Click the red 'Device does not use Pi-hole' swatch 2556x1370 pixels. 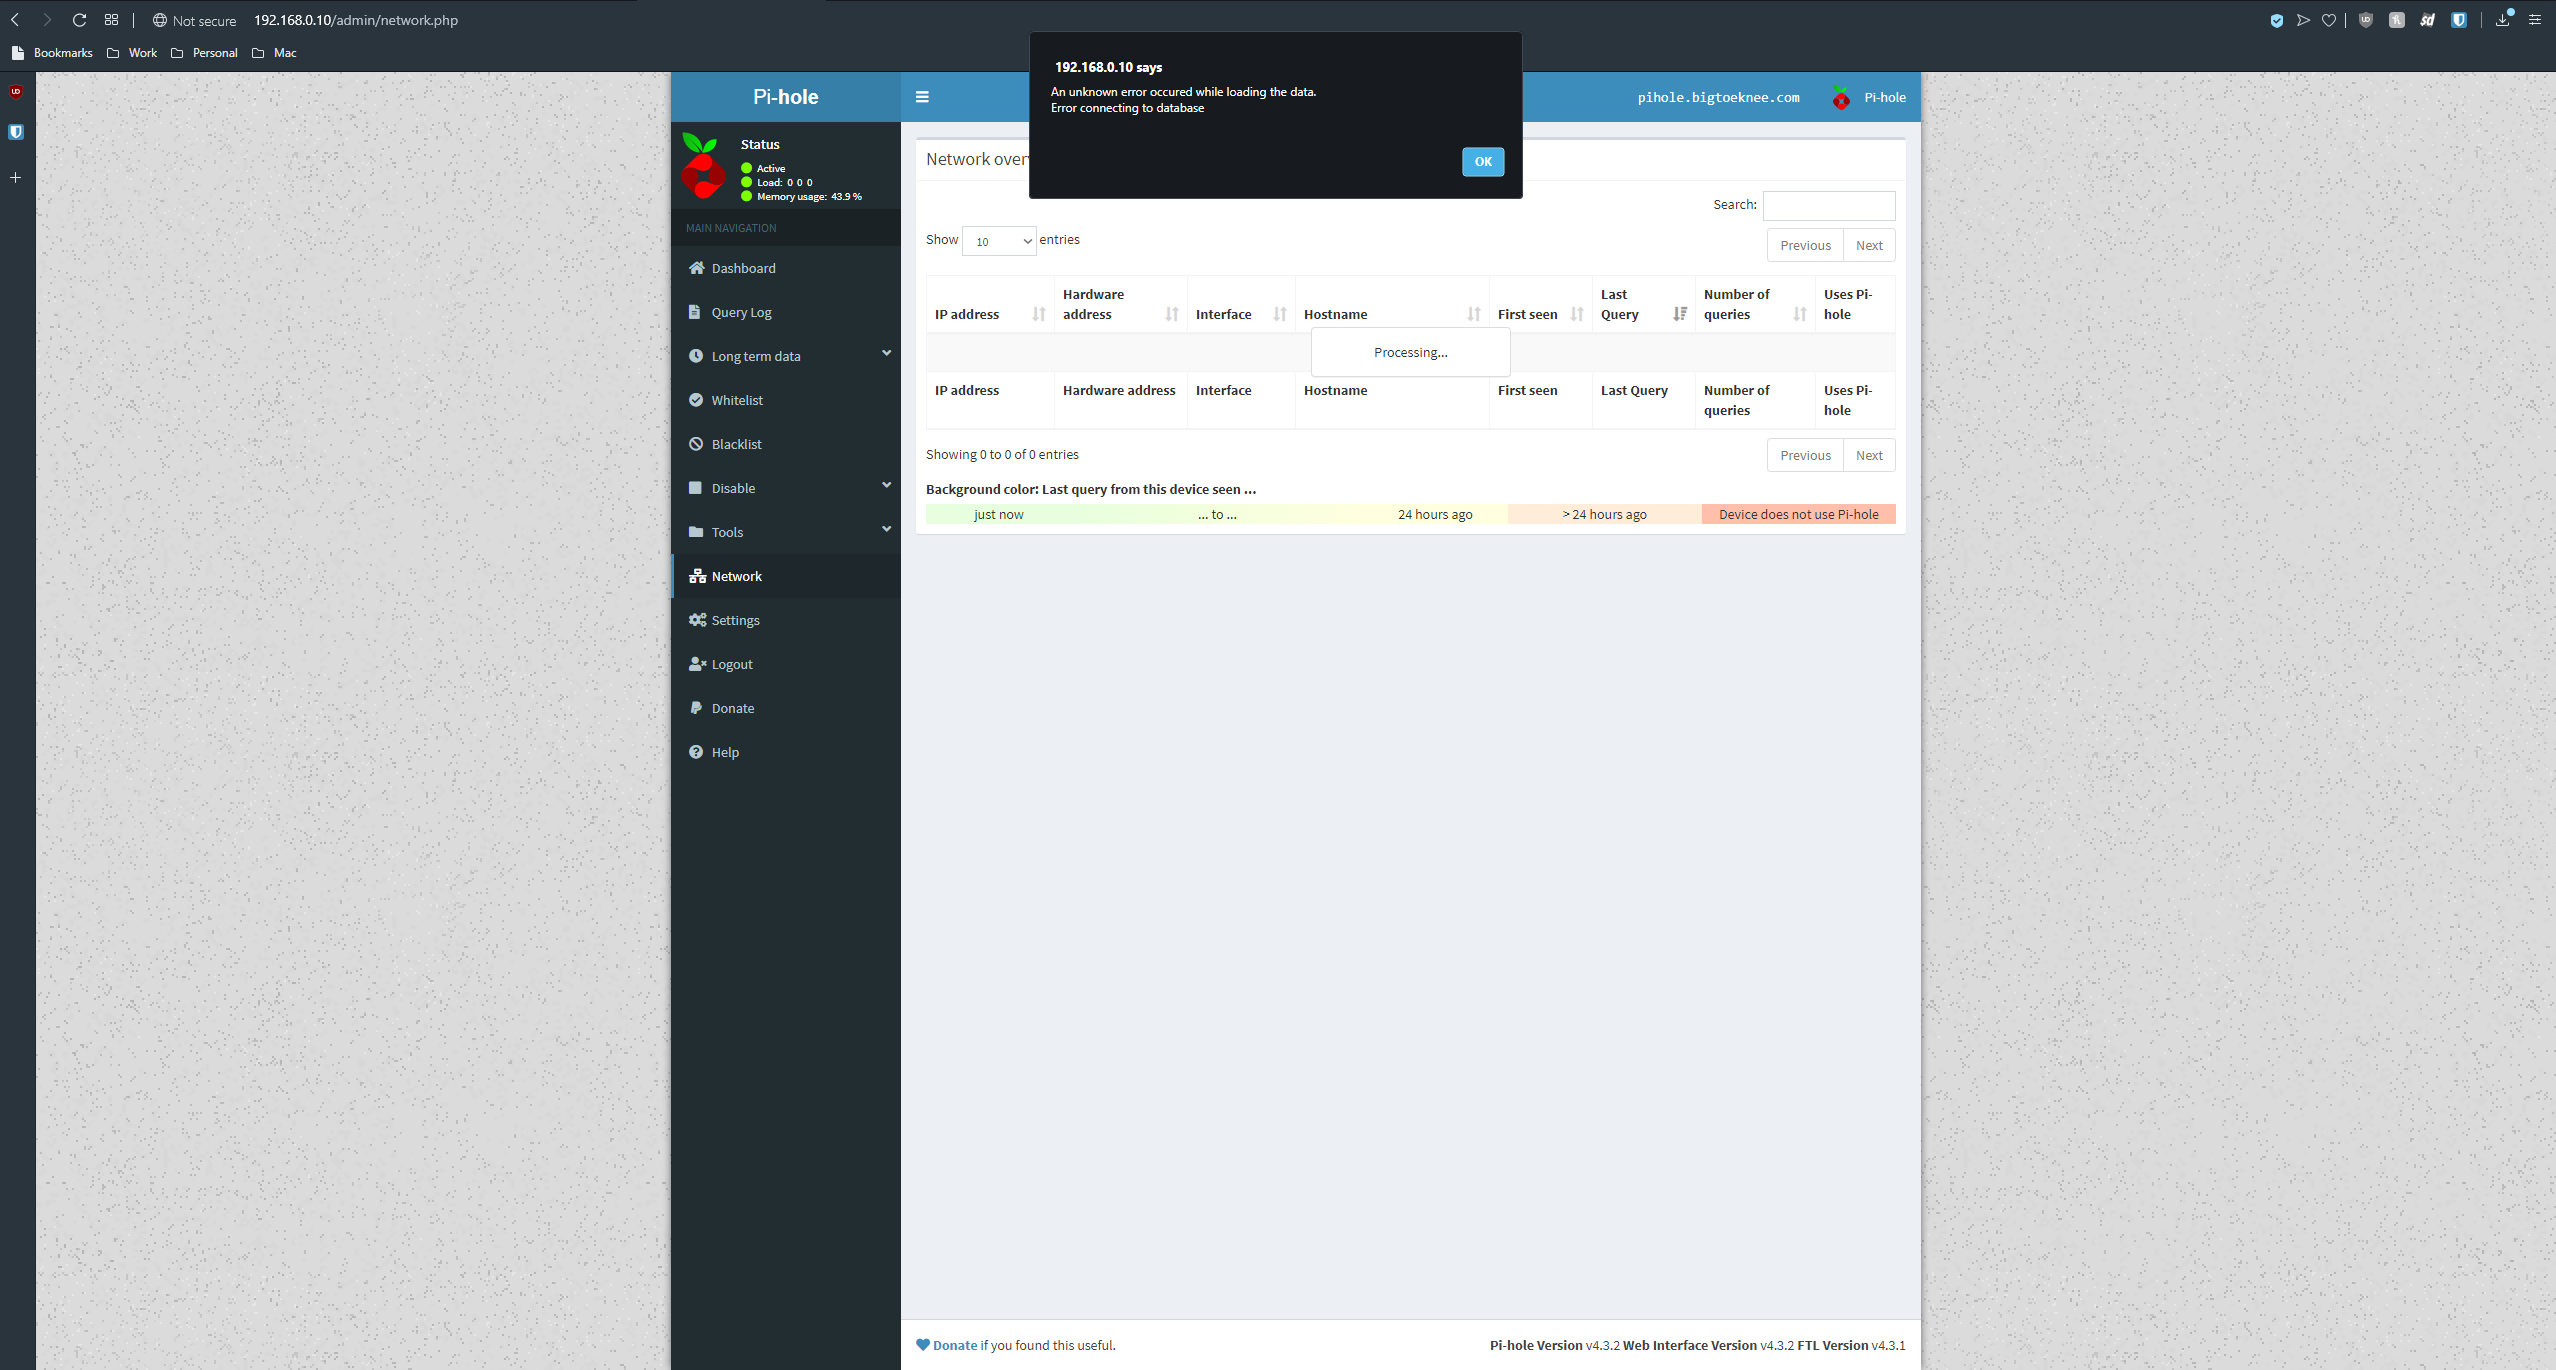click(1798, 514)
